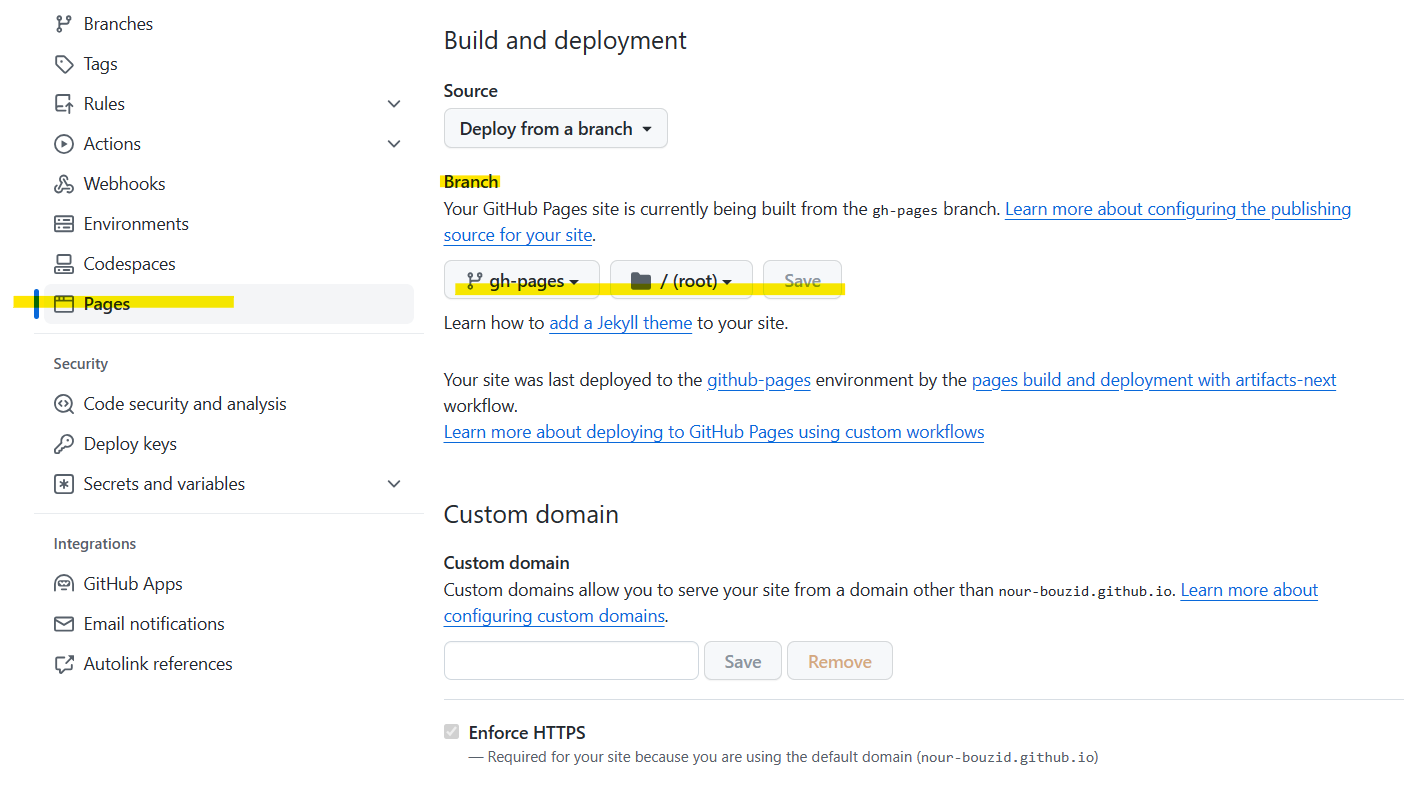Click the Rules icon

click(63, 103)
